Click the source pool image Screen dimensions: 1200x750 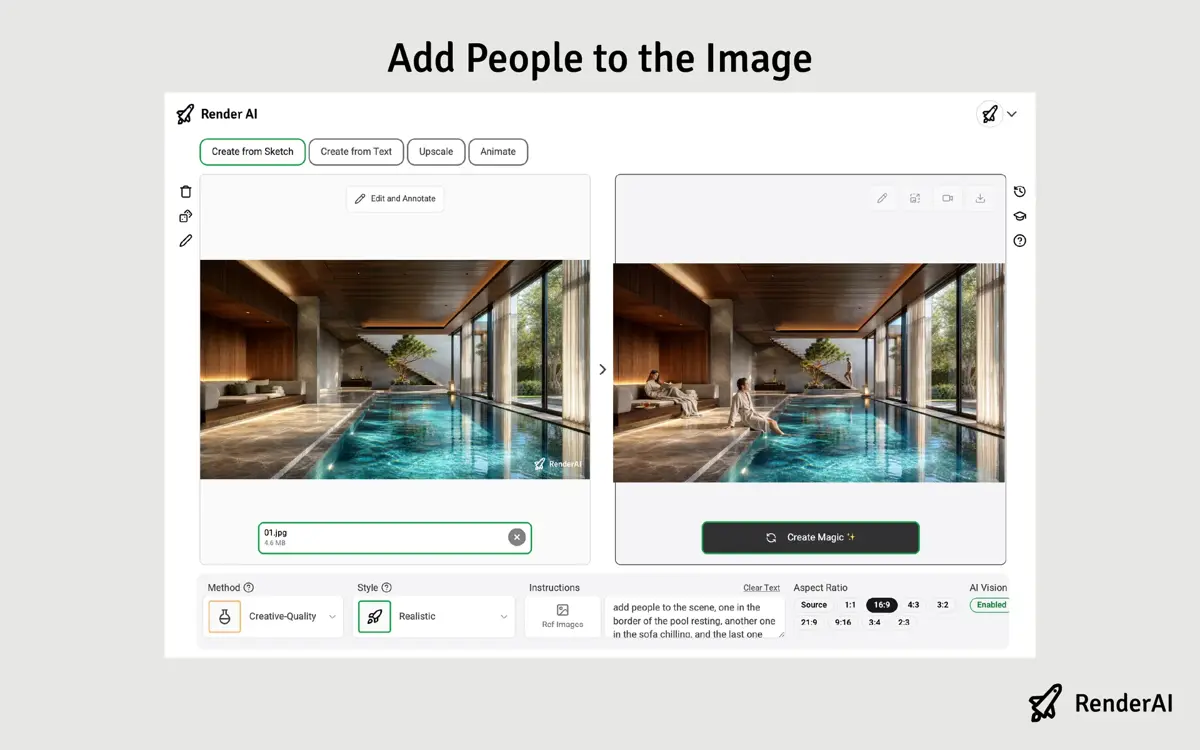click(395, 369)
